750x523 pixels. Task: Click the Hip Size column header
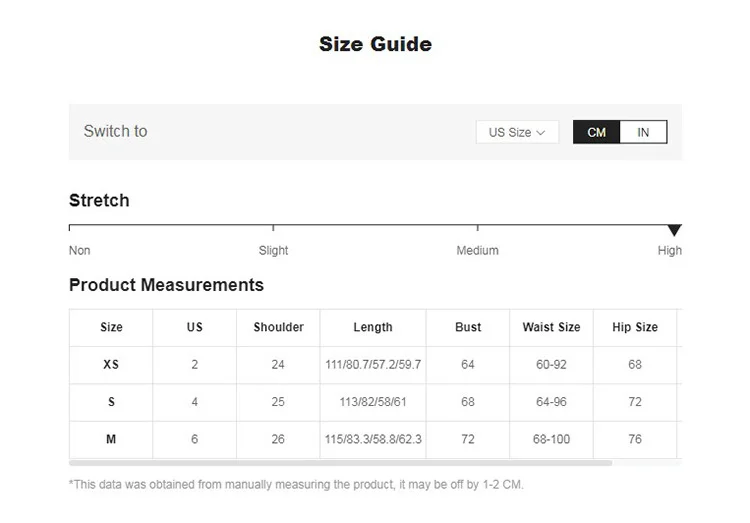pyautogui.click(x=635, y=327)
